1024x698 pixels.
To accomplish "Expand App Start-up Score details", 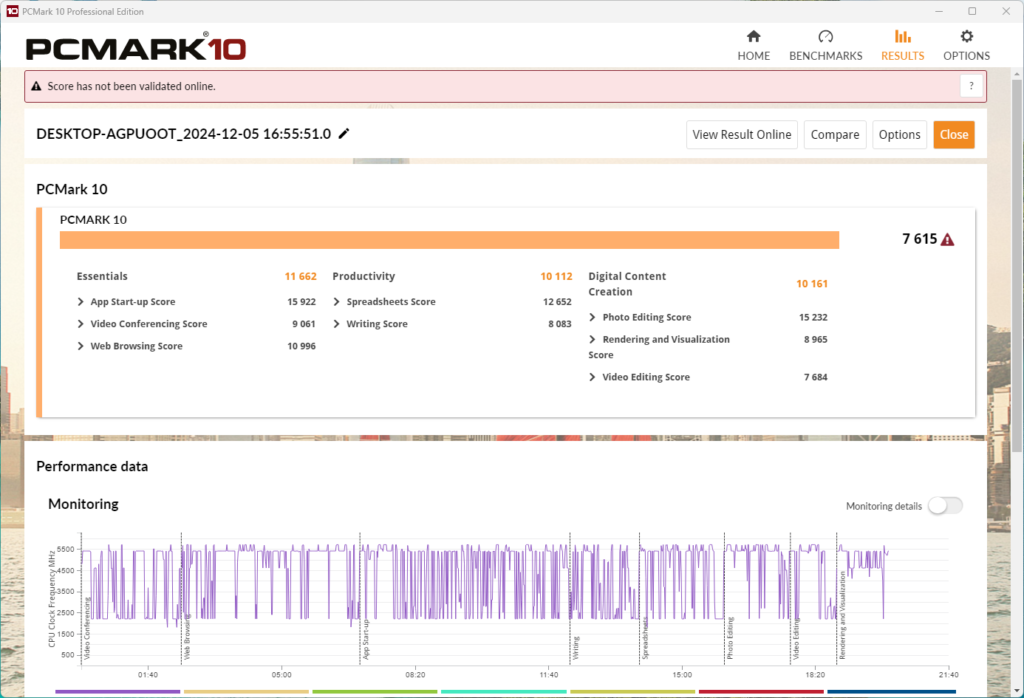I will click(x=80, y=302).
